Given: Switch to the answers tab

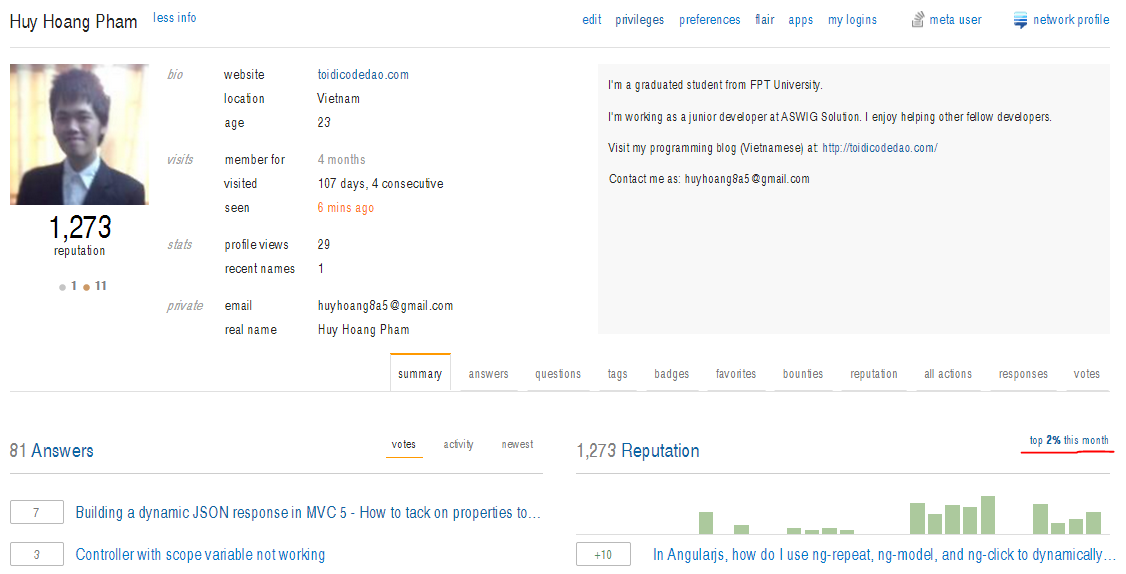Looking at the screenshot, I should [488, 374].
